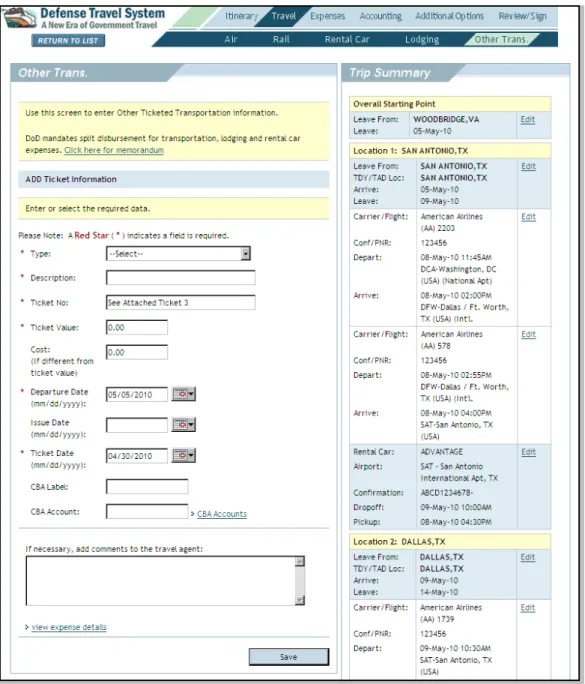This screenshot has width=585, height=684.
Task: Focus the CBA Label input field
Action: pos(147,486)
